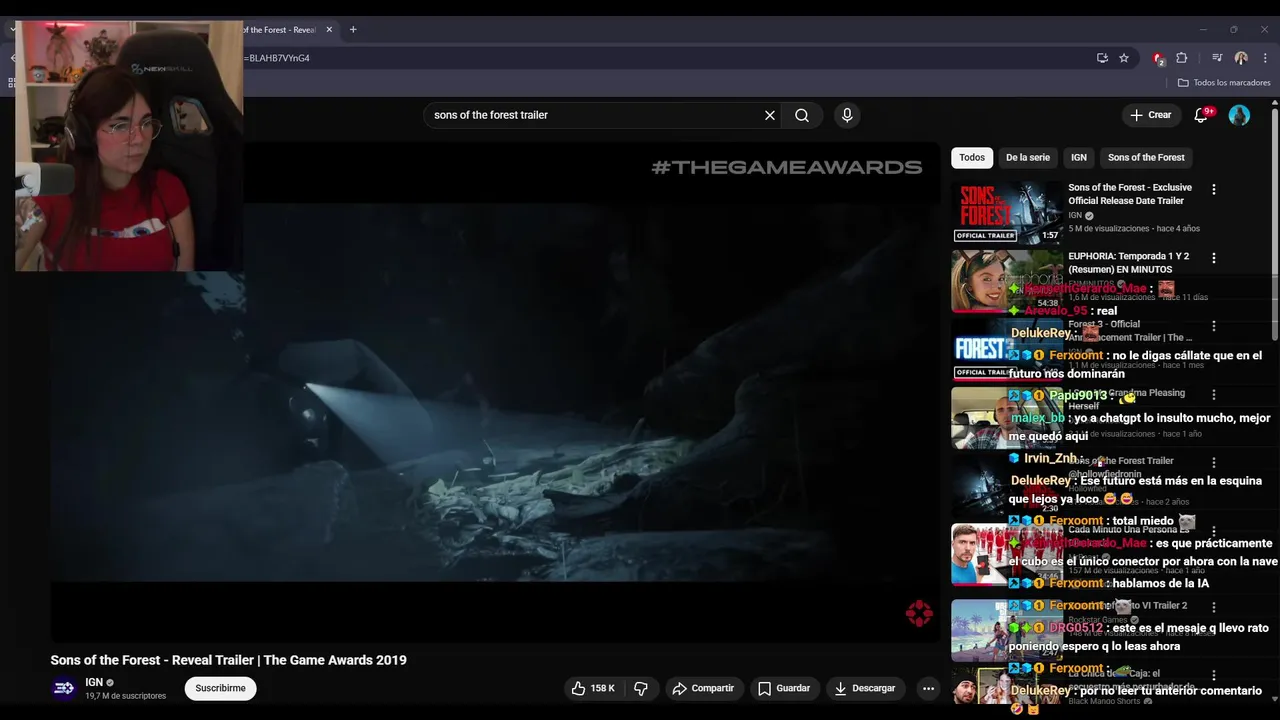
Task: Open options for the EUPHORIA video
Action: [1214, 258]
